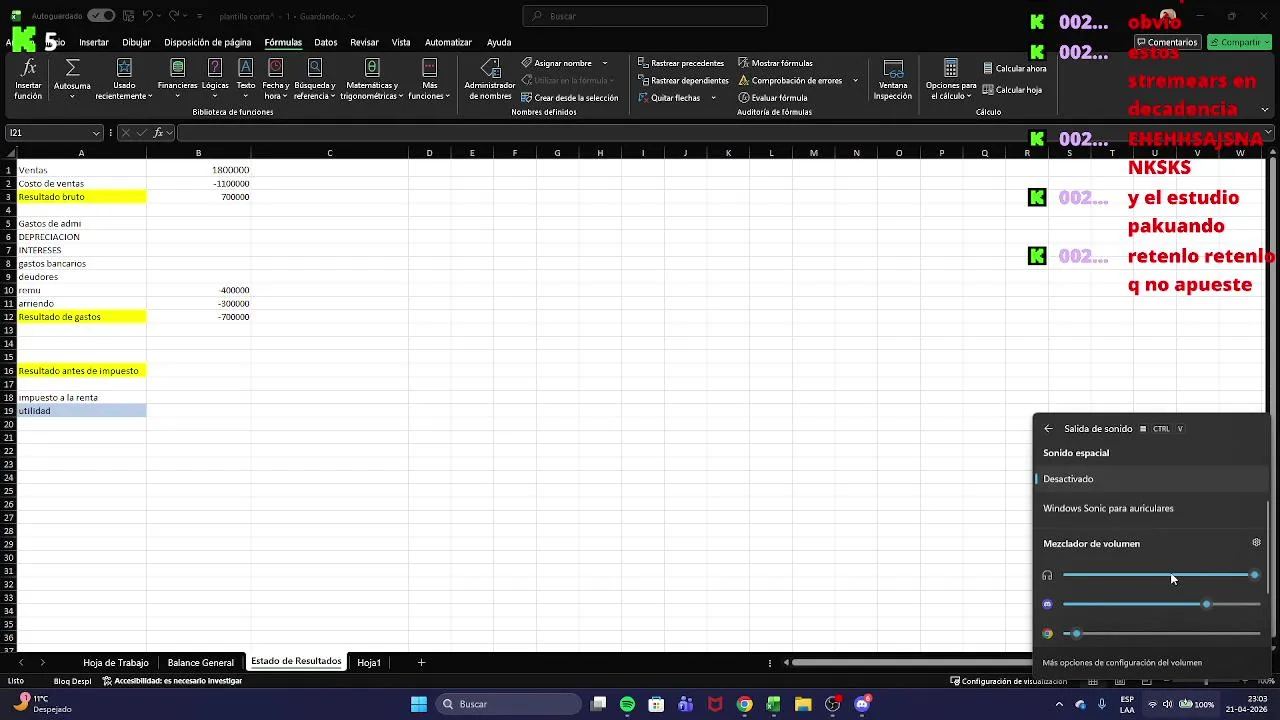Expand Quitar flechas dropdown arrow
This screenshot has height=720, width=1280.
pos(713,98)
